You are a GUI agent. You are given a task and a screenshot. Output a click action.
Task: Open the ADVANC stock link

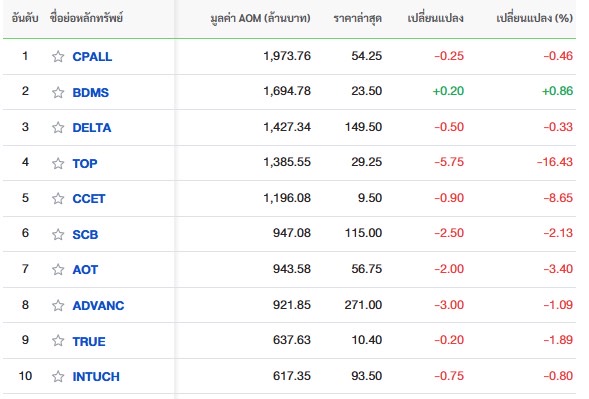[98, 305]
